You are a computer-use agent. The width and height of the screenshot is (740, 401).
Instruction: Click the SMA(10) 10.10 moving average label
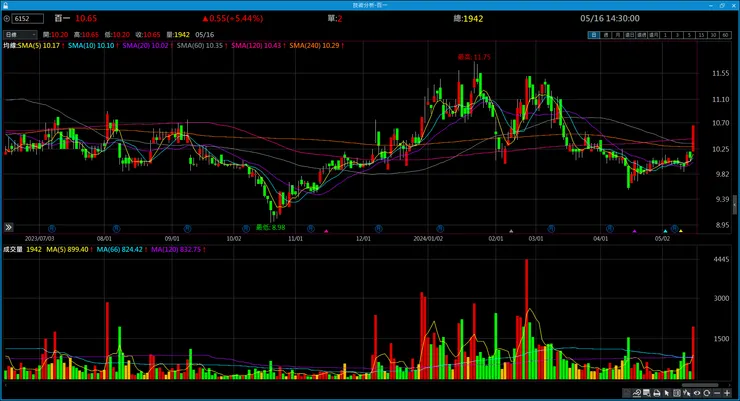coord(93,45)
